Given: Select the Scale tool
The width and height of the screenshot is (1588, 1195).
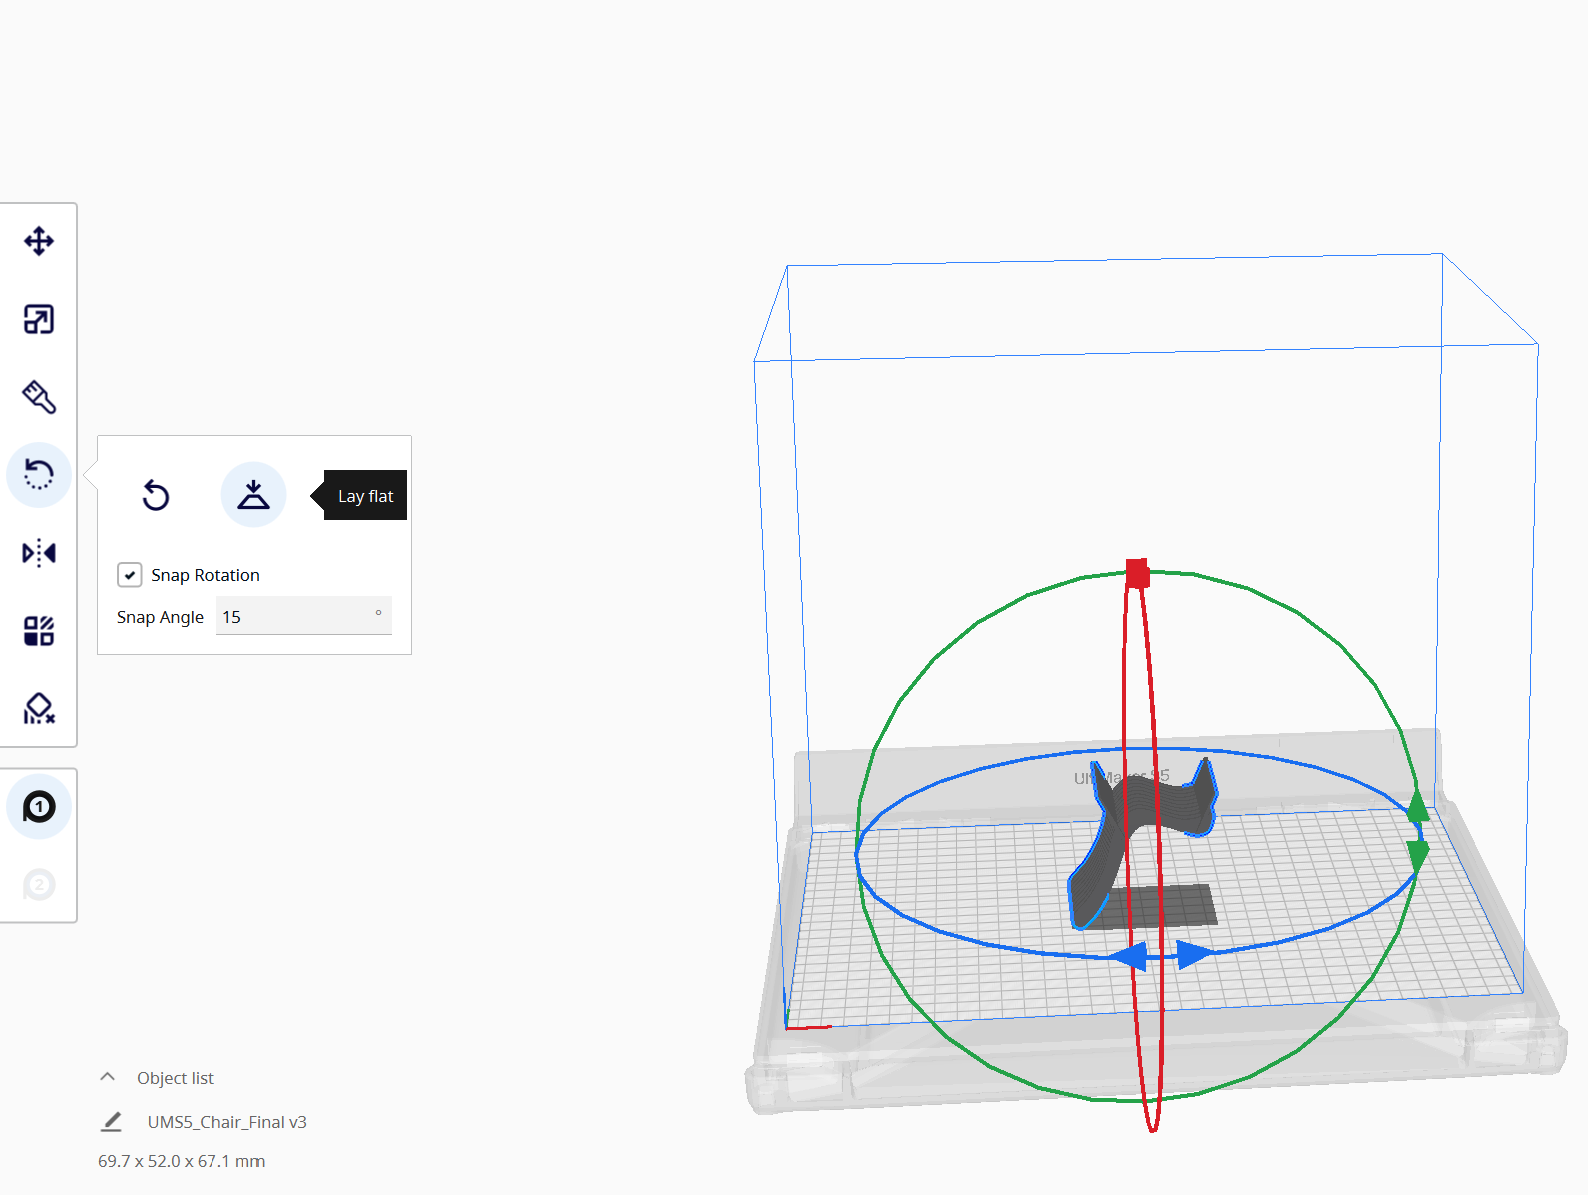Looking at the screenshot, I should 39,319.
